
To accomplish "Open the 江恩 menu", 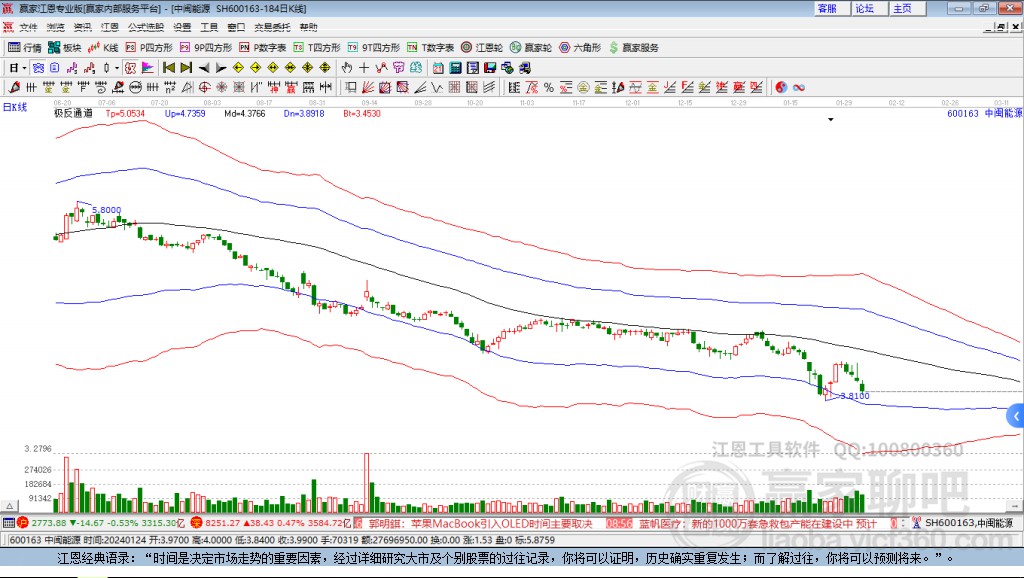I will (110, 27).
